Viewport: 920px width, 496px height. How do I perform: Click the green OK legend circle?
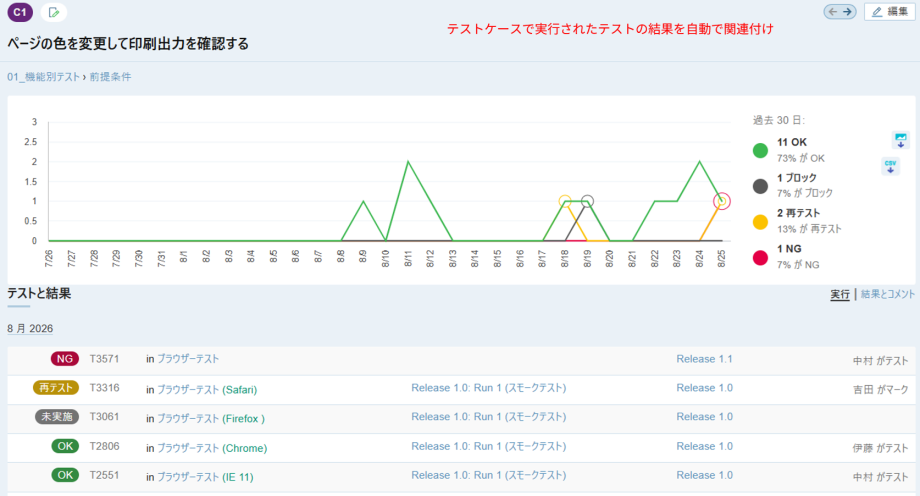tap(760, 151)
